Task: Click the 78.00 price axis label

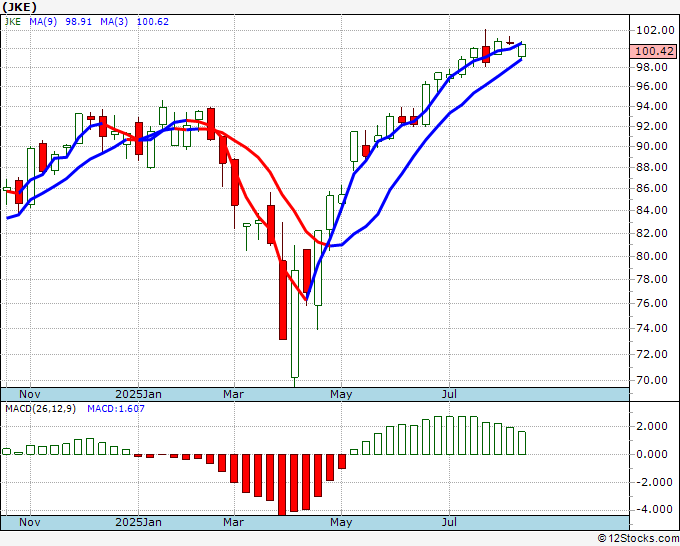Action: (652, 279)
